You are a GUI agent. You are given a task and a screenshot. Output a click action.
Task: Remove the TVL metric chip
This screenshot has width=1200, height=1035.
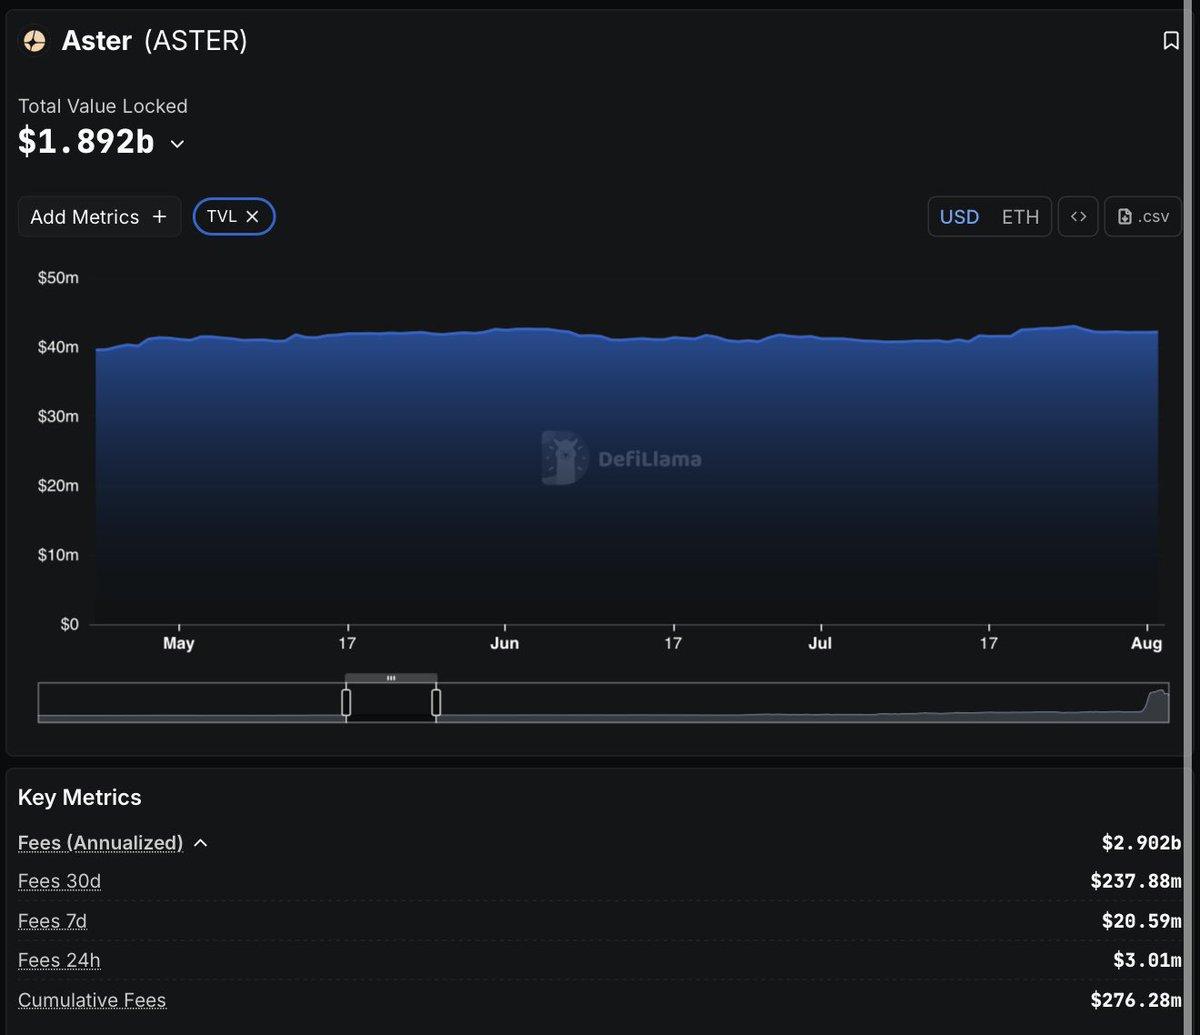click(x=252, y=216)
